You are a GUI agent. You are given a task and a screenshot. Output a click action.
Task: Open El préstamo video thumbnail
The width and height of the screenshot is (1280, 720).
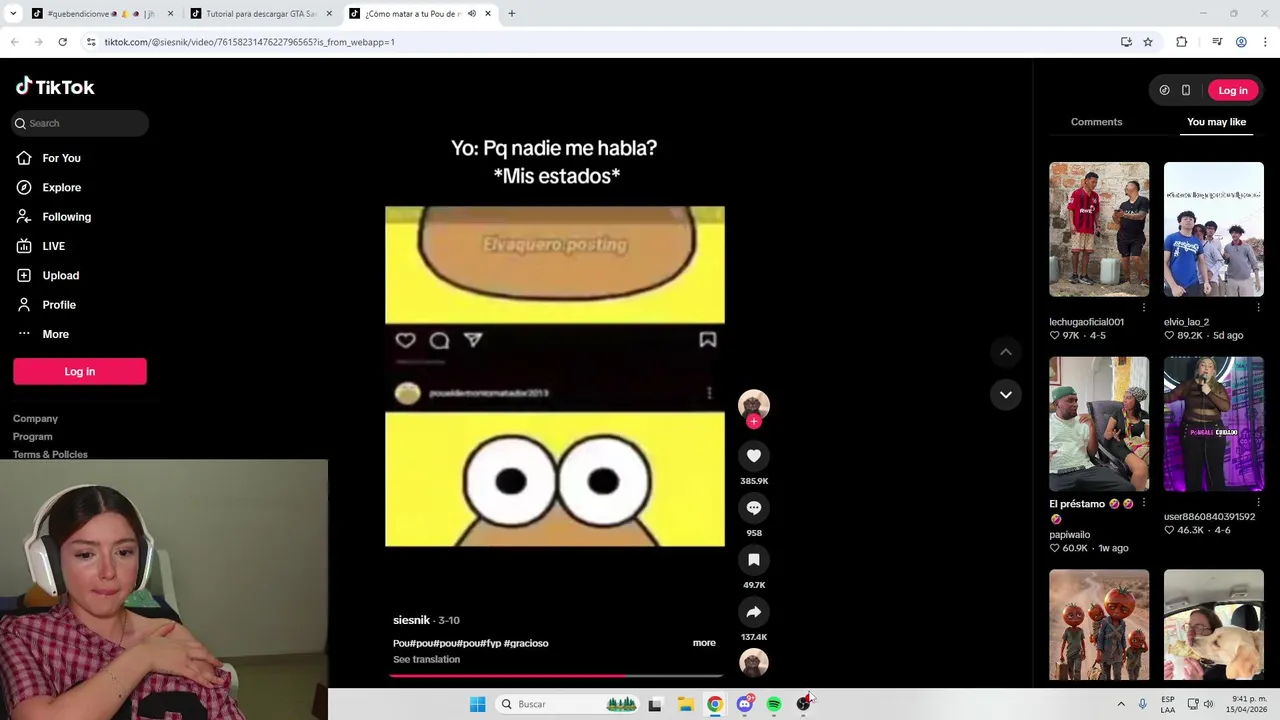coord(1099,424)
